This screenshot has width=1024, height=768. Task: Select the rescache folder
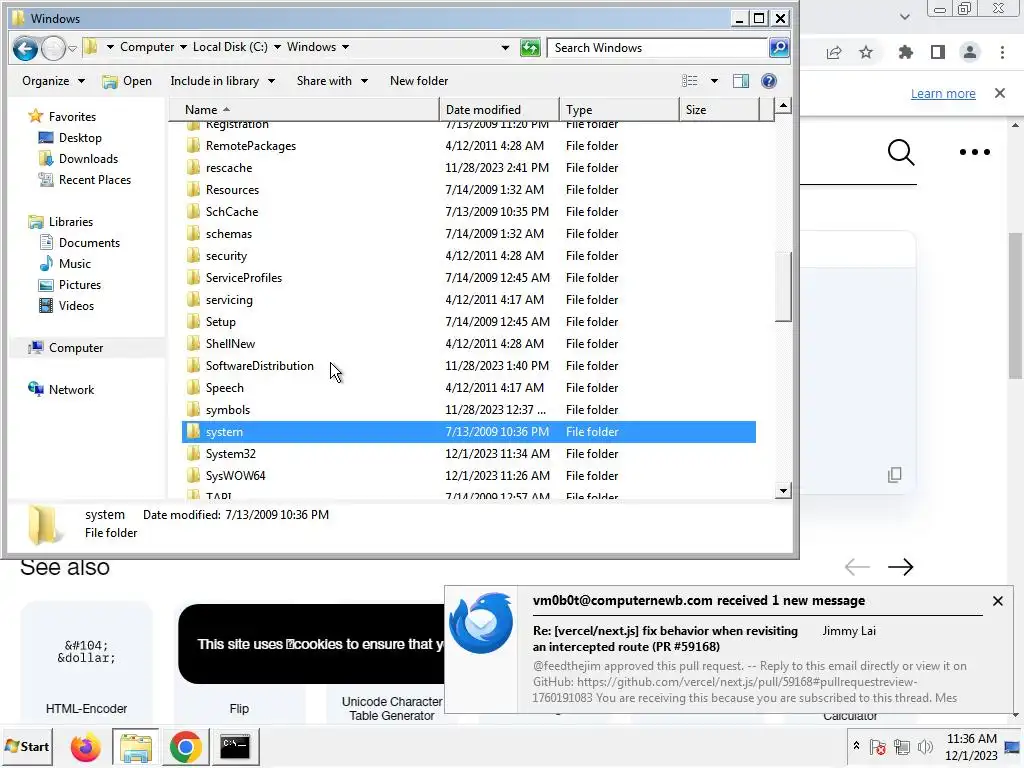(229, 168)
